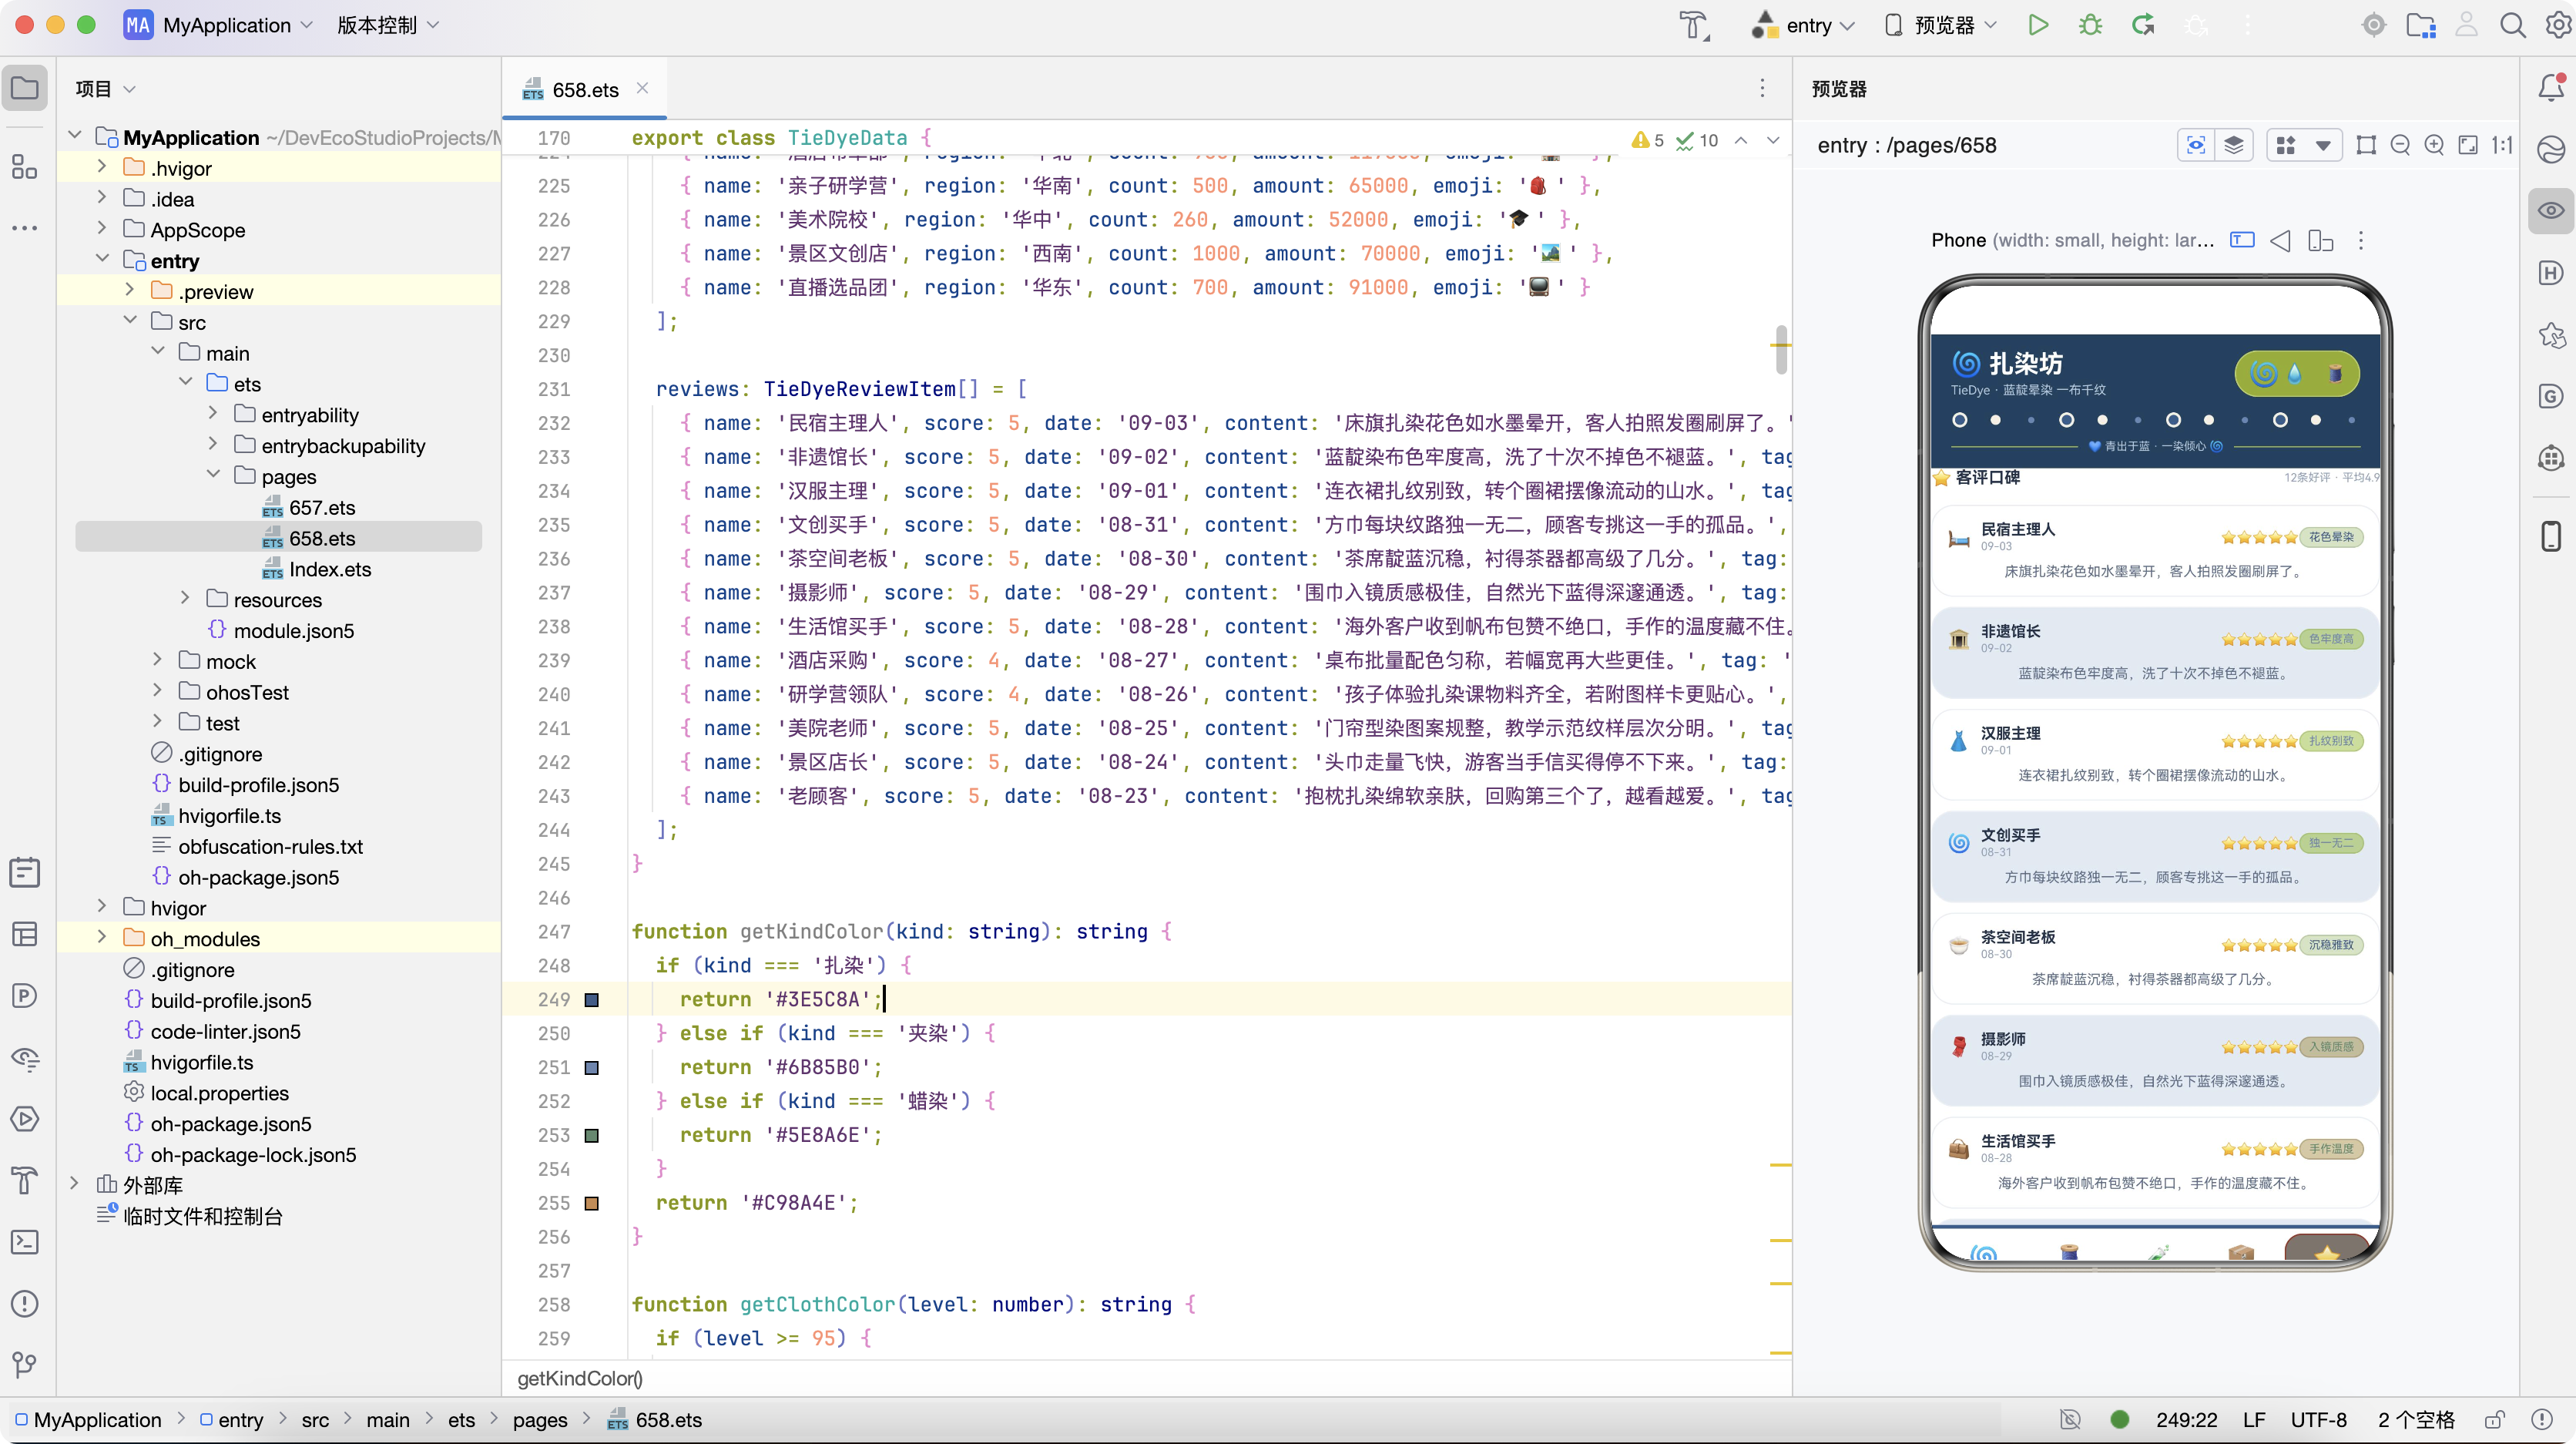The height and width of the screenshot is (1444, 2576).
Task: Open module.json5 file
Action: click(293, 630)
